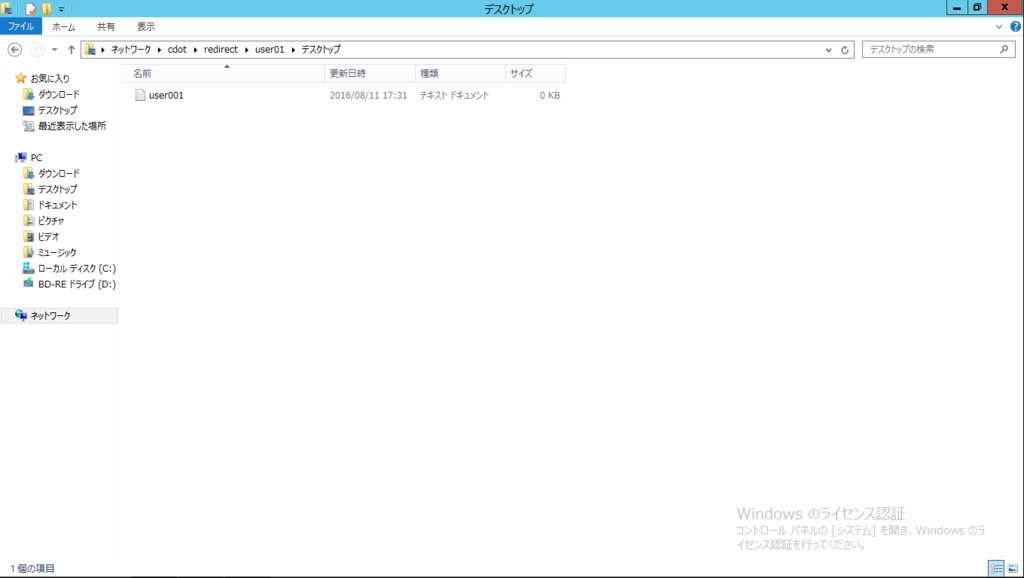
Task: Select お気に入り star icon in the navigation pane
Action: click(21, 78)
